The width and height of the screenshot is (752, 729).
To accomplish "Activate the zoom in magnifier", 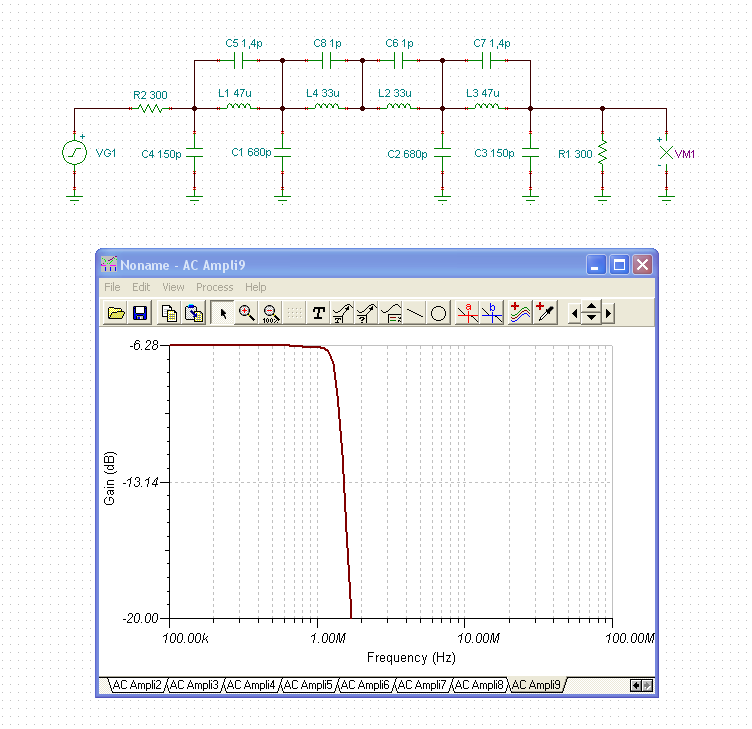I will (x=247, y=313).
